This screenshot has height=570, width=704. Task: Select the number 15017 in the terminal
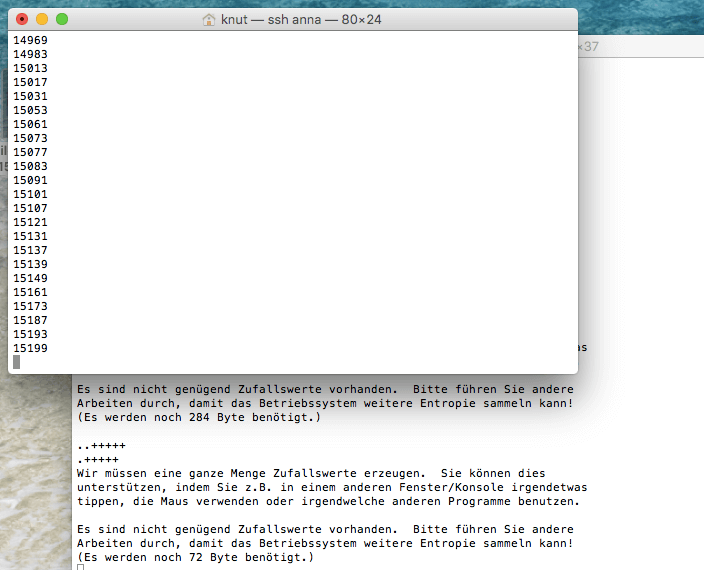(30, 82)
